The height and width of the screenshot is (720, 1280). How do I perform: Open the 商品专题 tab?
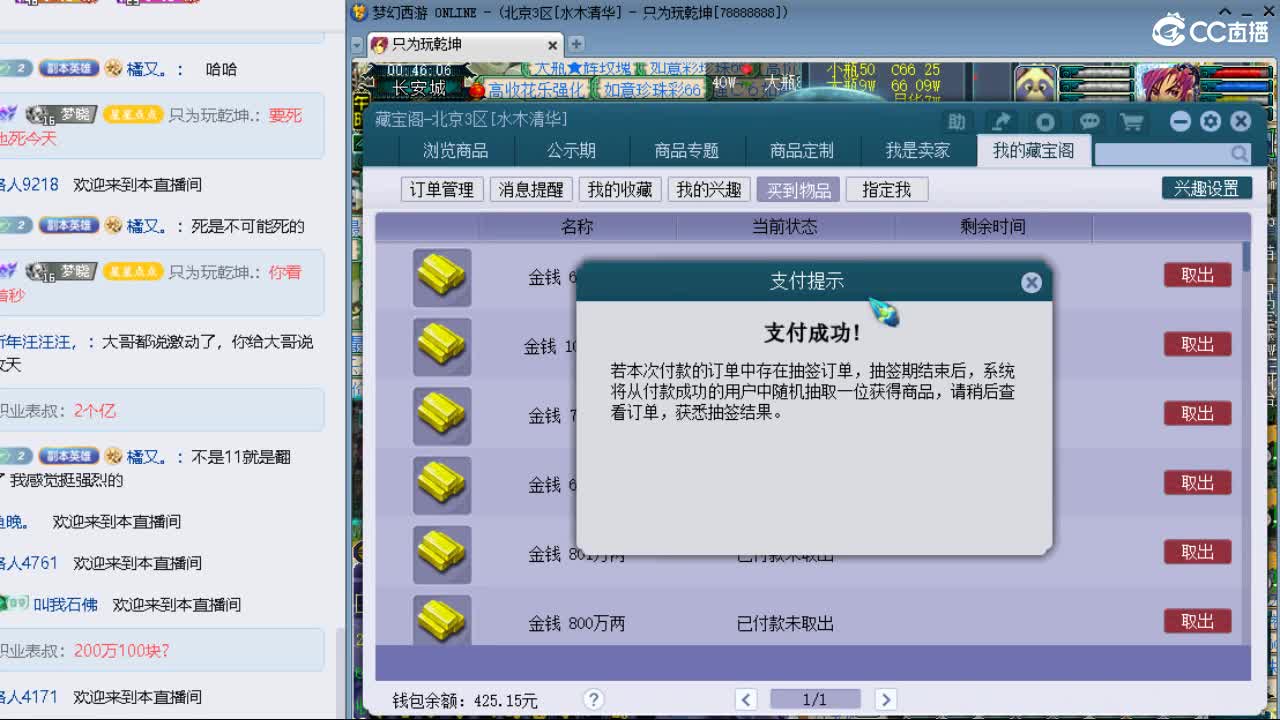tap(687, 150)
